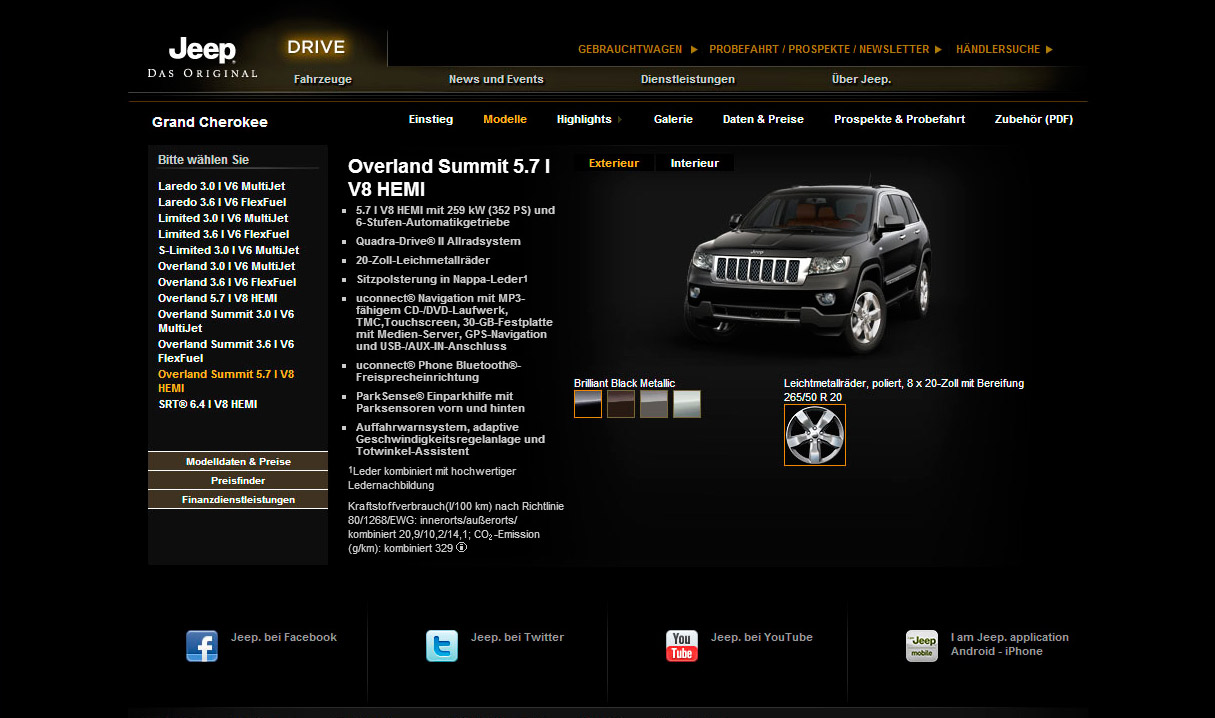Image resolution: width=1215 pixels, height=718 pixels.
Task: Click the Jeep YouTube icon
Action: pyautogui.click(x=682, y=646)
